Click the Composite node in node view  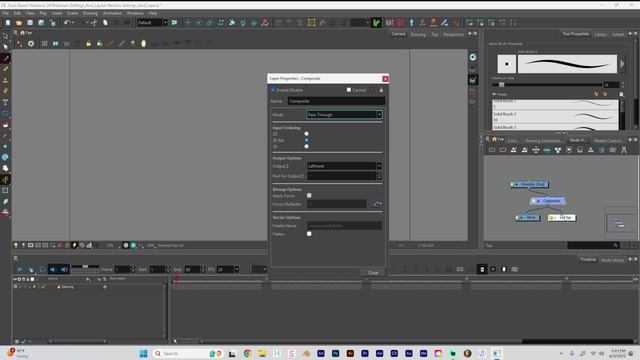(548, 201)
